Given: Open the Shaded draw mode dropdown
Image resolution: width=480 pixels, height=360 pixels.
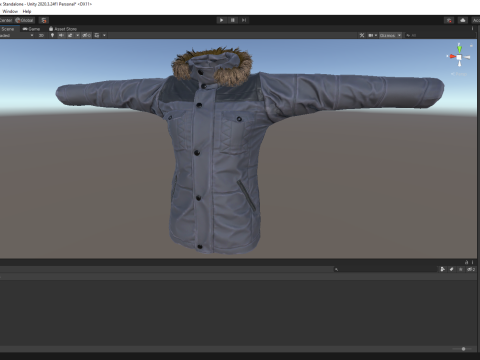Looking at the screenshot, I should coord(17,35).
